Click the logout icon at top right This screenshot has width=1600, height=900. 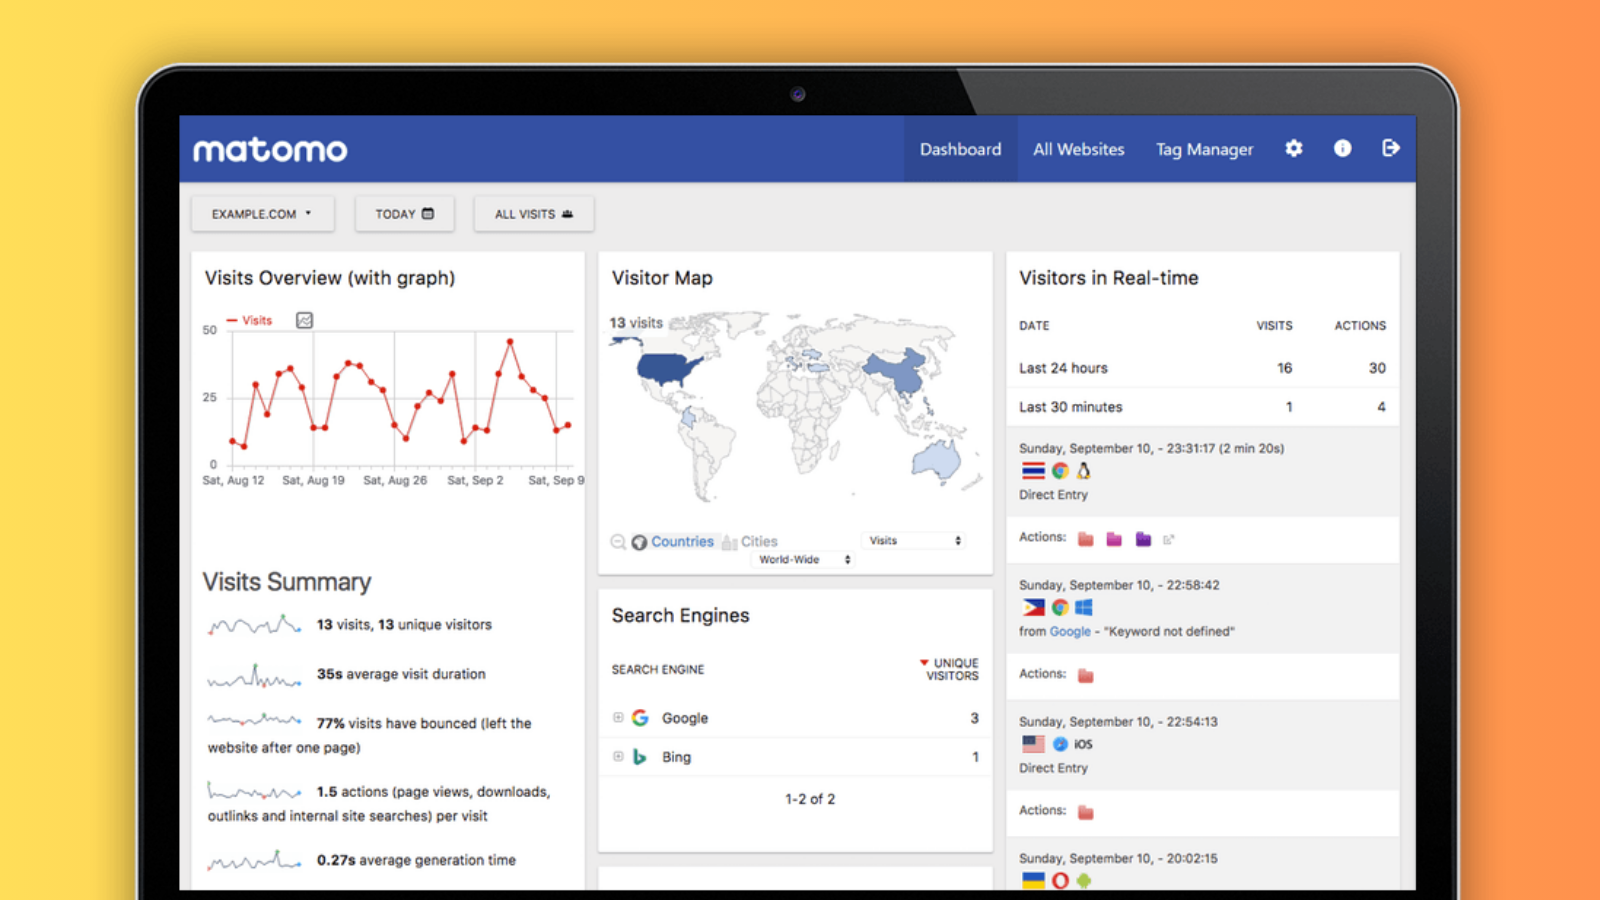click(1390, 148)
